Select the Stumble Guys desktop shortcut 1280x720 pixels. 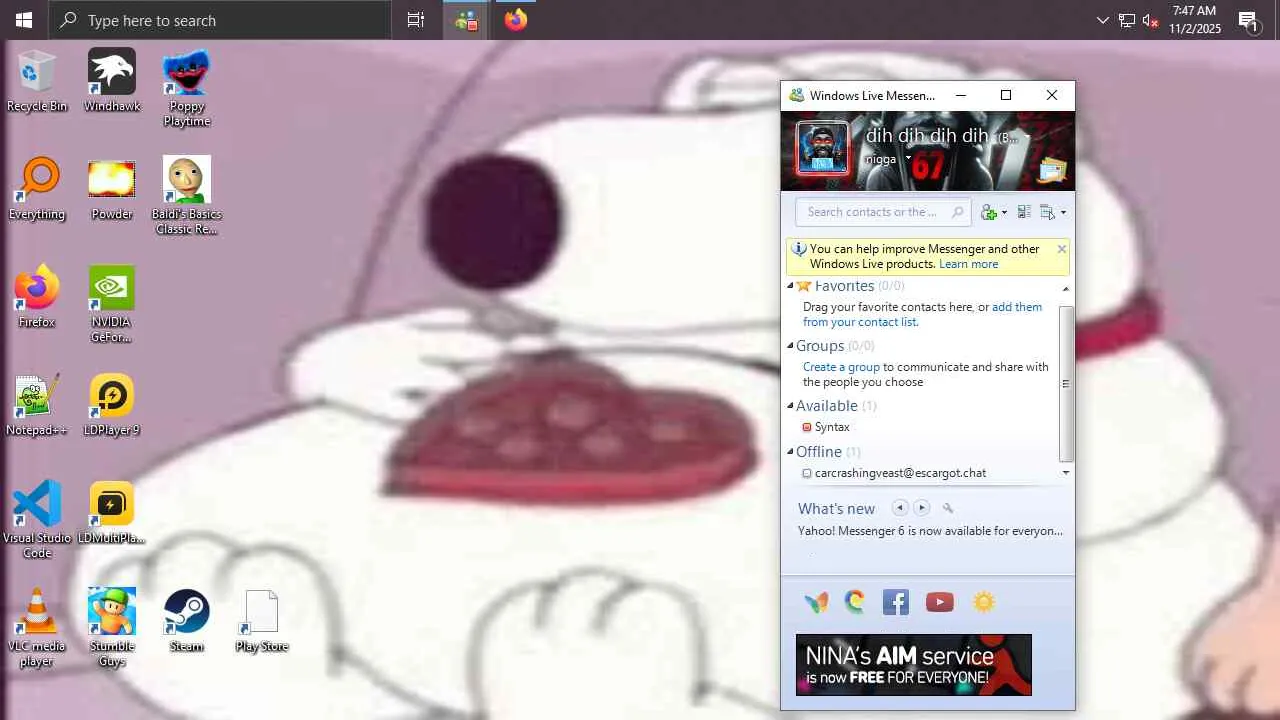[112, 628]
